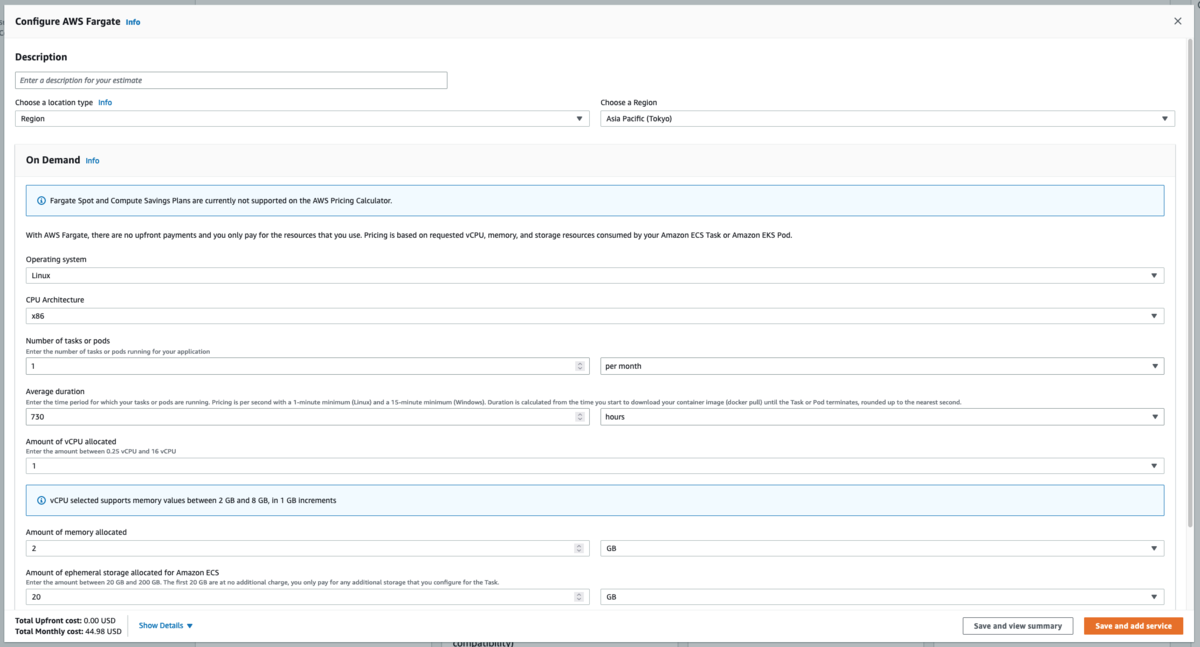Open Info link beside Configure AWS Fargate title

click(x=133, y=21)
